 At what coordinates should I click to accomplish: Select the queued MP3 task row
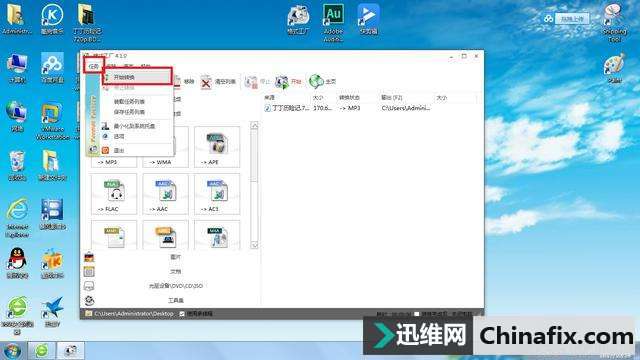tap(369, 108)
